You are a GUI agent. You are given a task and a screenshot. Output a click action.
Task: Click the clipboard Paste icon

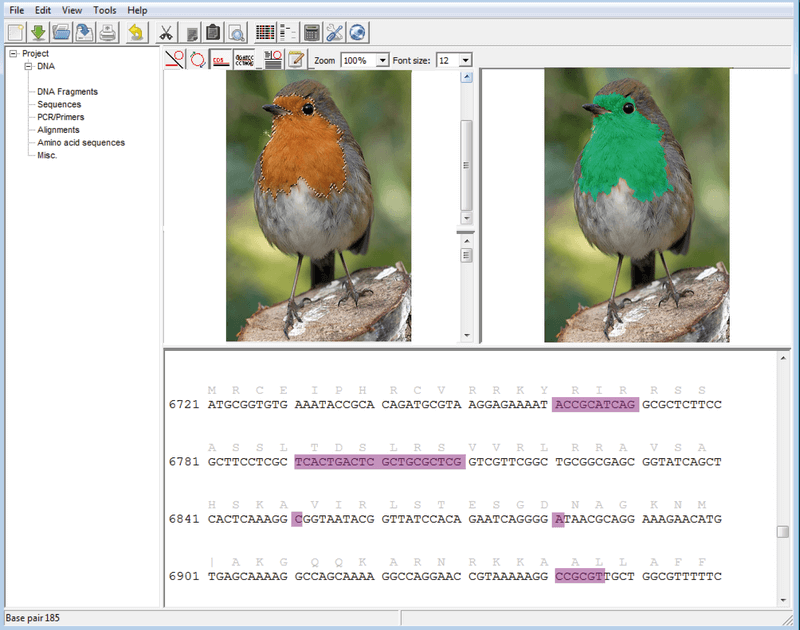point(212,32)
